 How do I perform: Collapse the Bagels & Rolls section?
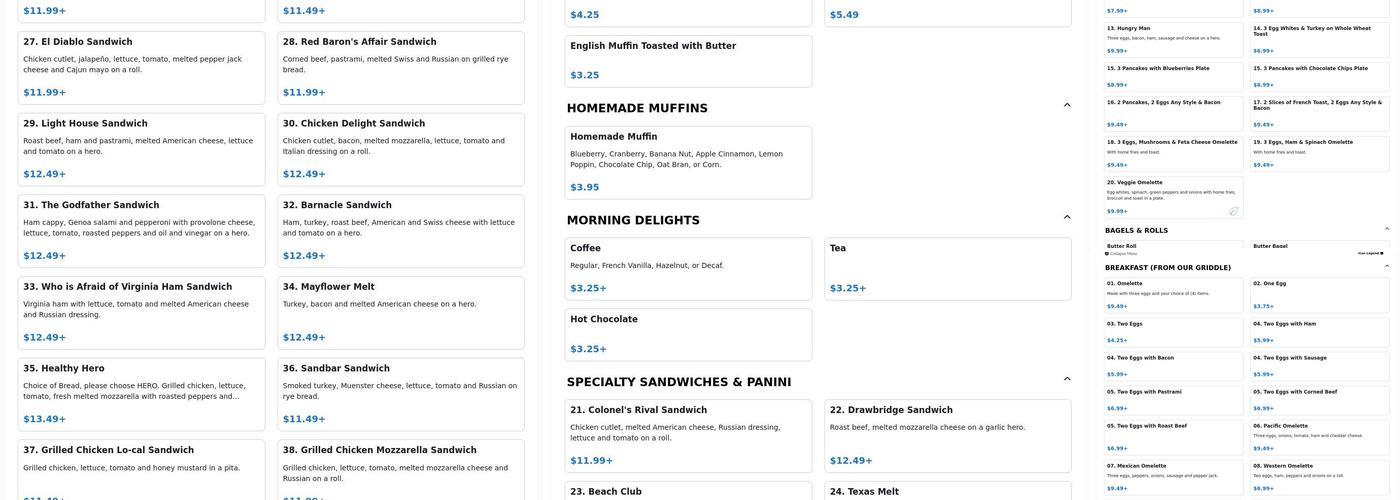tap(1386, 230)
